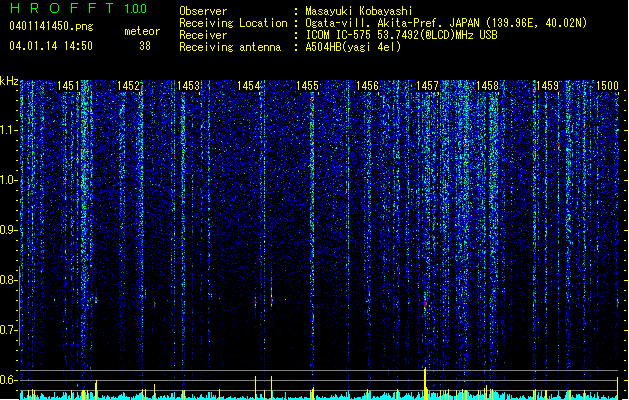Screen dimensions: 629x400
Task: Click observer name Masayuki Kobayashi
Action: click(359, 11)
